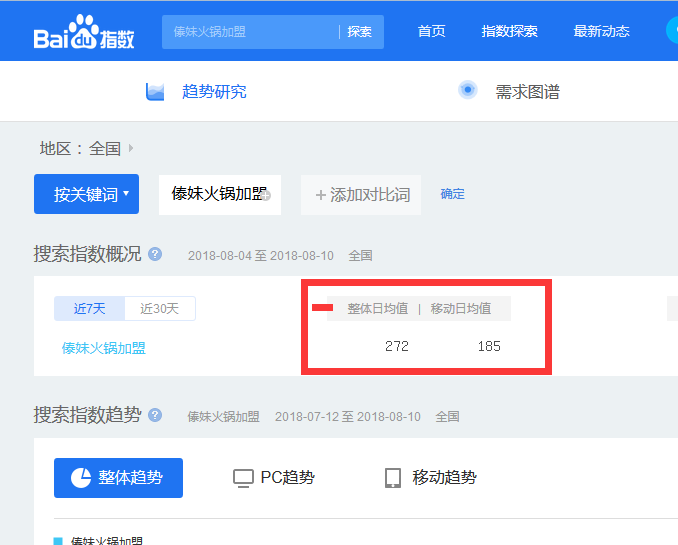Click date range 2018-07-12 至 2018-08-10
Screen dimensions: 678x545
[x=348, y=417]
